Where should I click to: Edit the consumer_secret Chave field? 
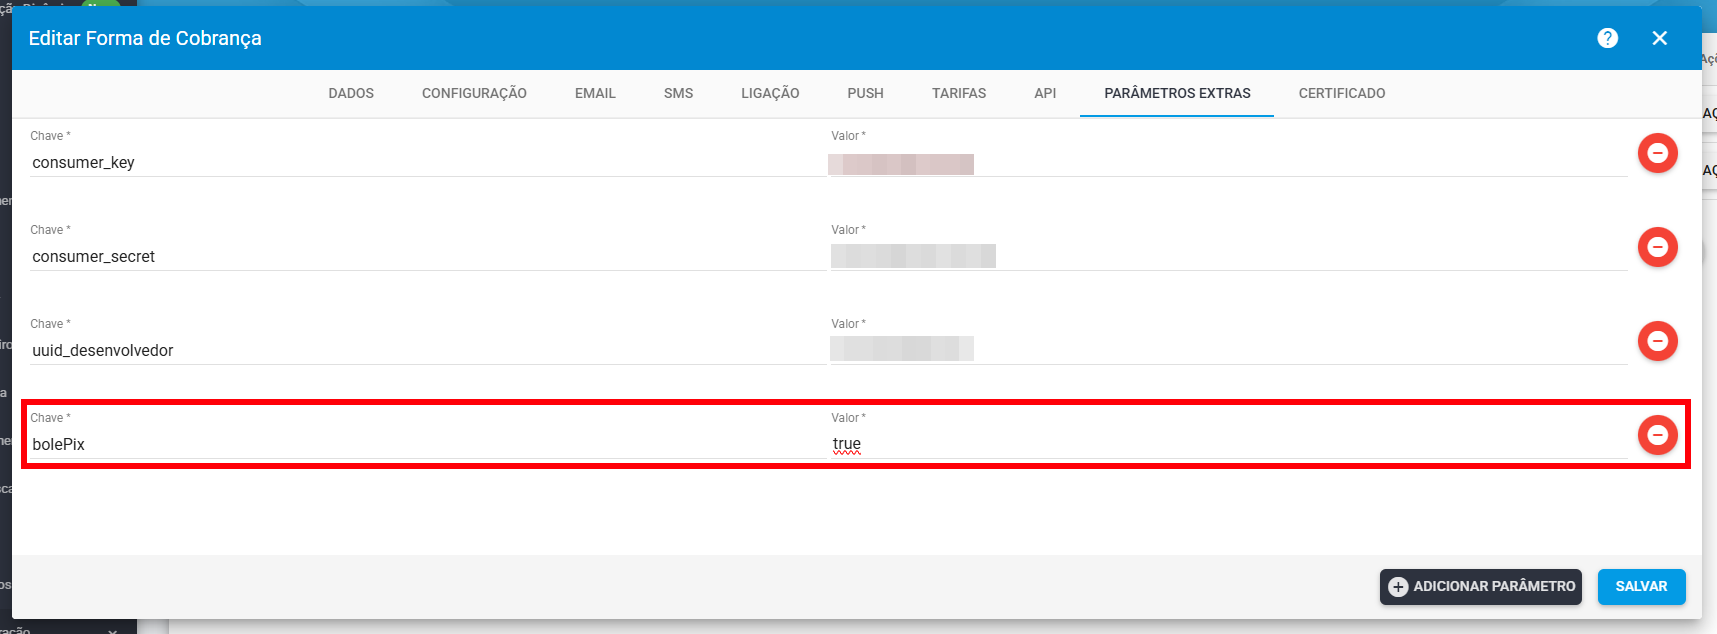click(x=428, y=257)
